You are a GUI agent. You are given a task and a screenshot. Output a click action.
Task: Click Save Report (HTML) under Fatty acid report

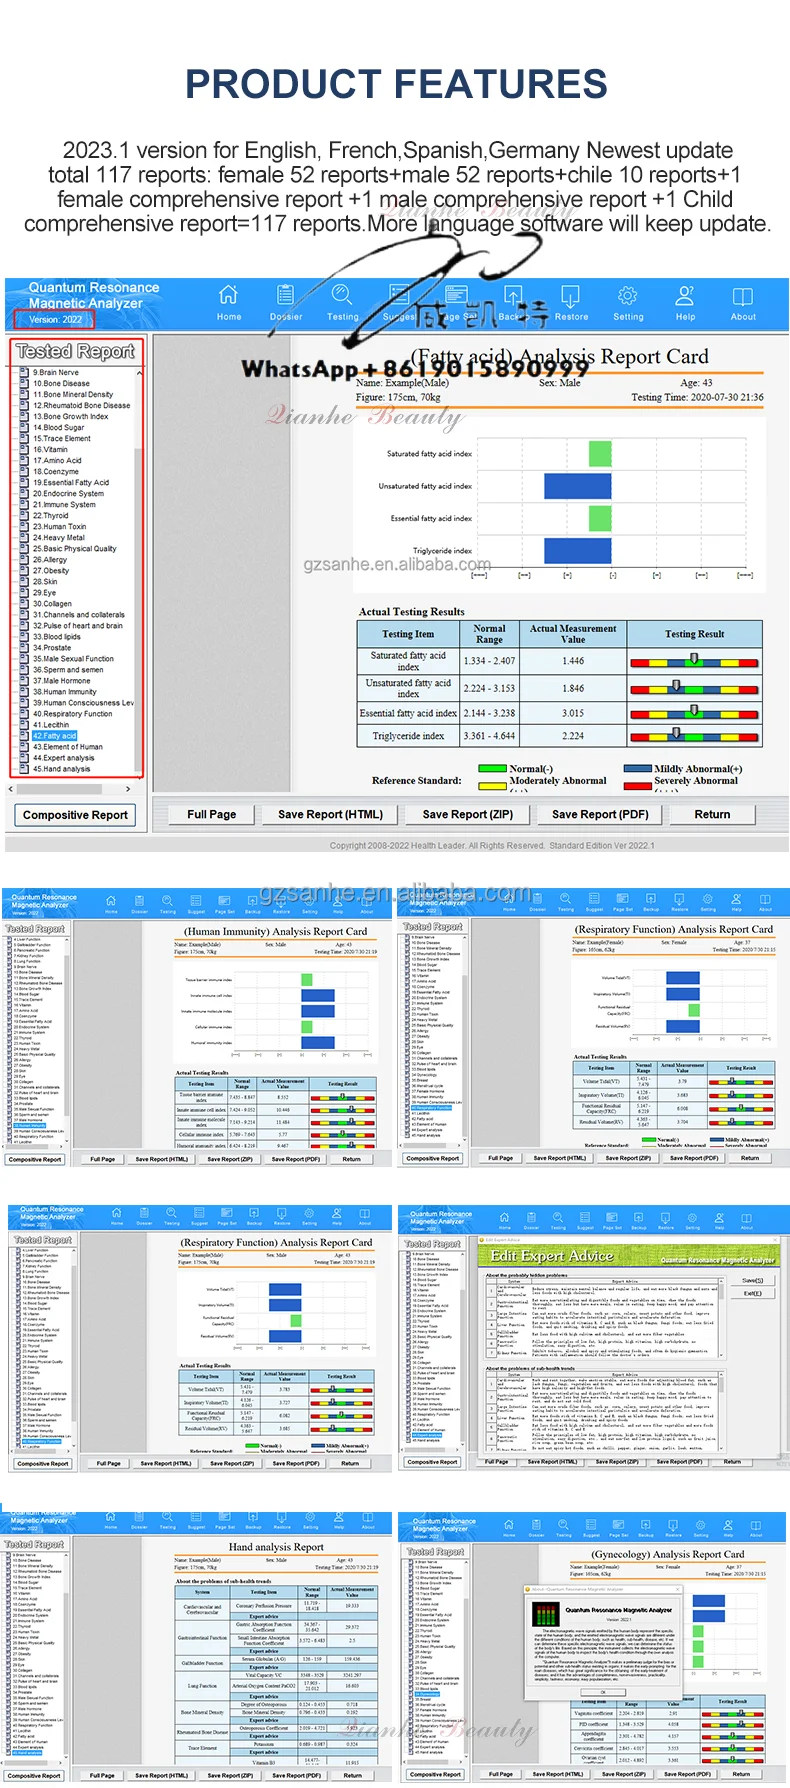pos(330,814)
